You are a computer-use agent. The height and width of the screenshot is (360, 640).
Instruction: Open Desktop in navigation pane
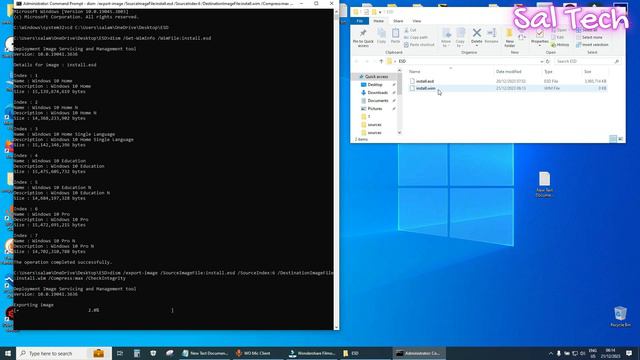[375, 84]
